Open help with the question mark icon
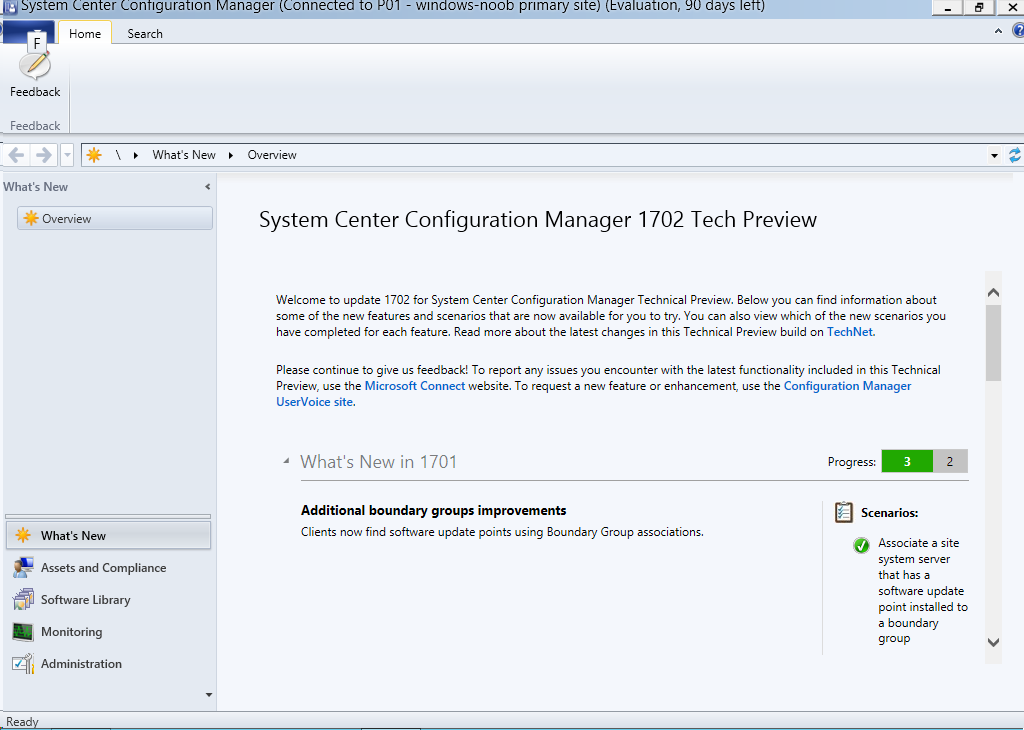This screenshot has width=1024, height=730. click(x=1018, y=31)
